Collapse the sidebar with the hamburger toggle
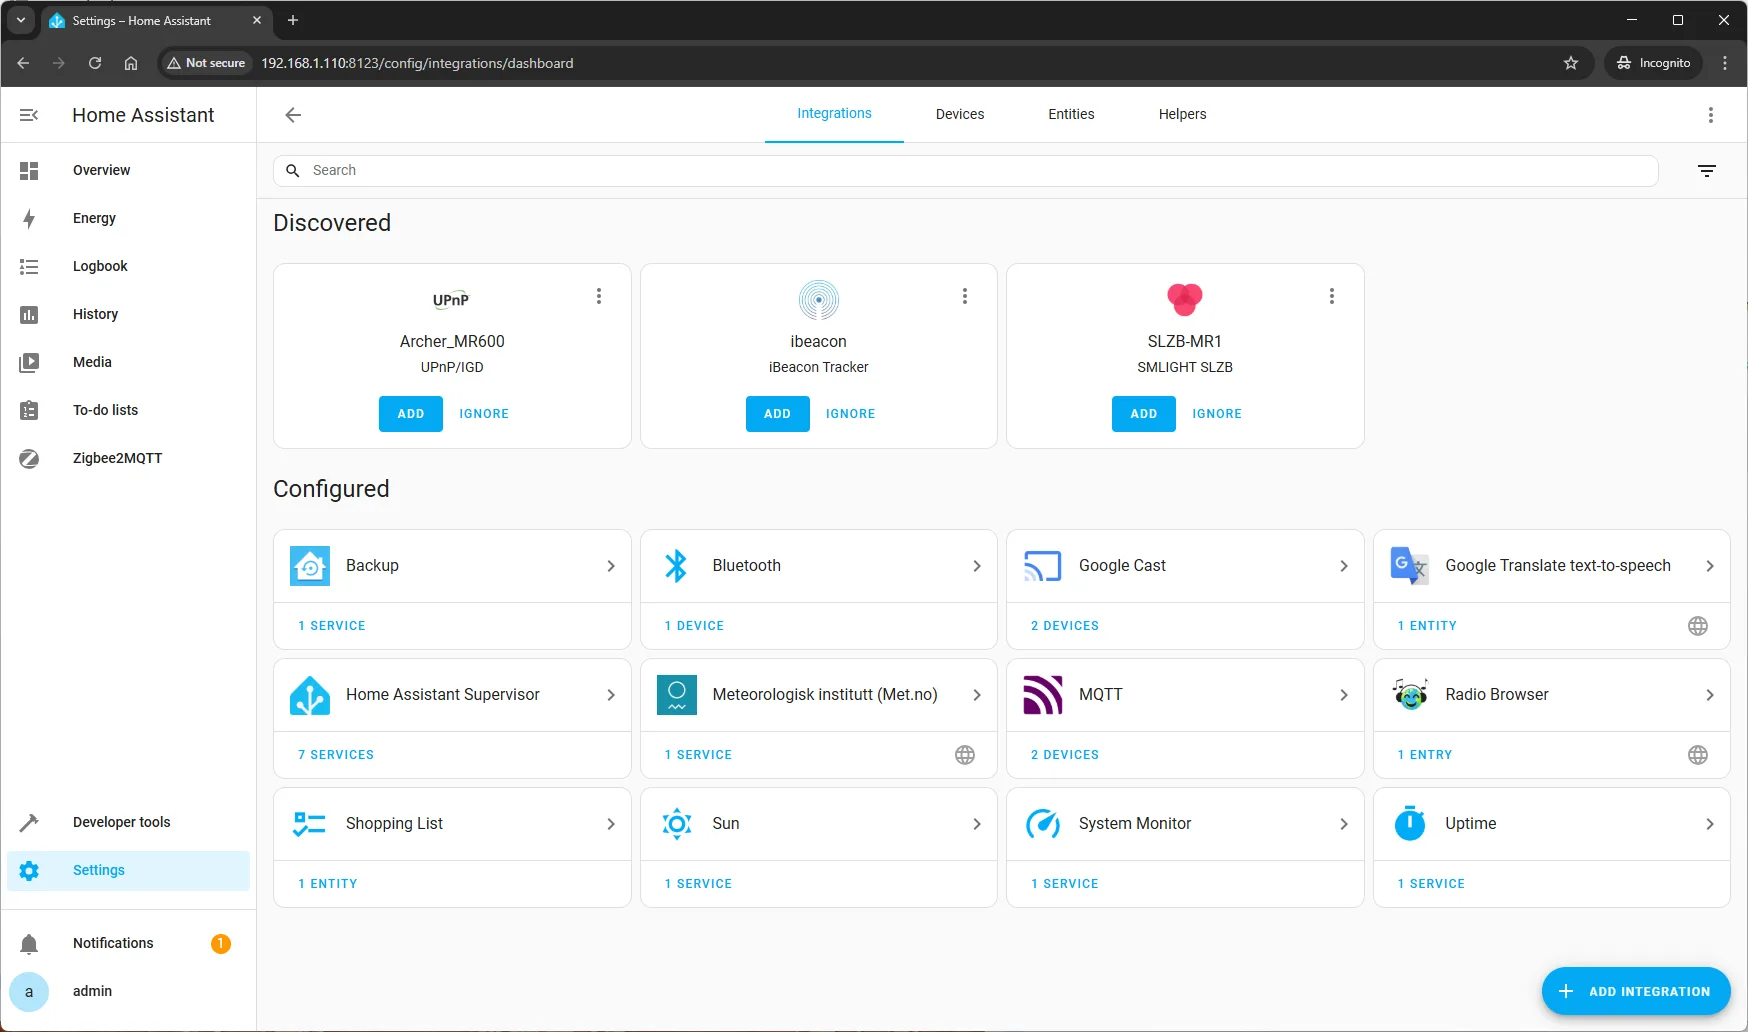 click(x=28, y=115)
